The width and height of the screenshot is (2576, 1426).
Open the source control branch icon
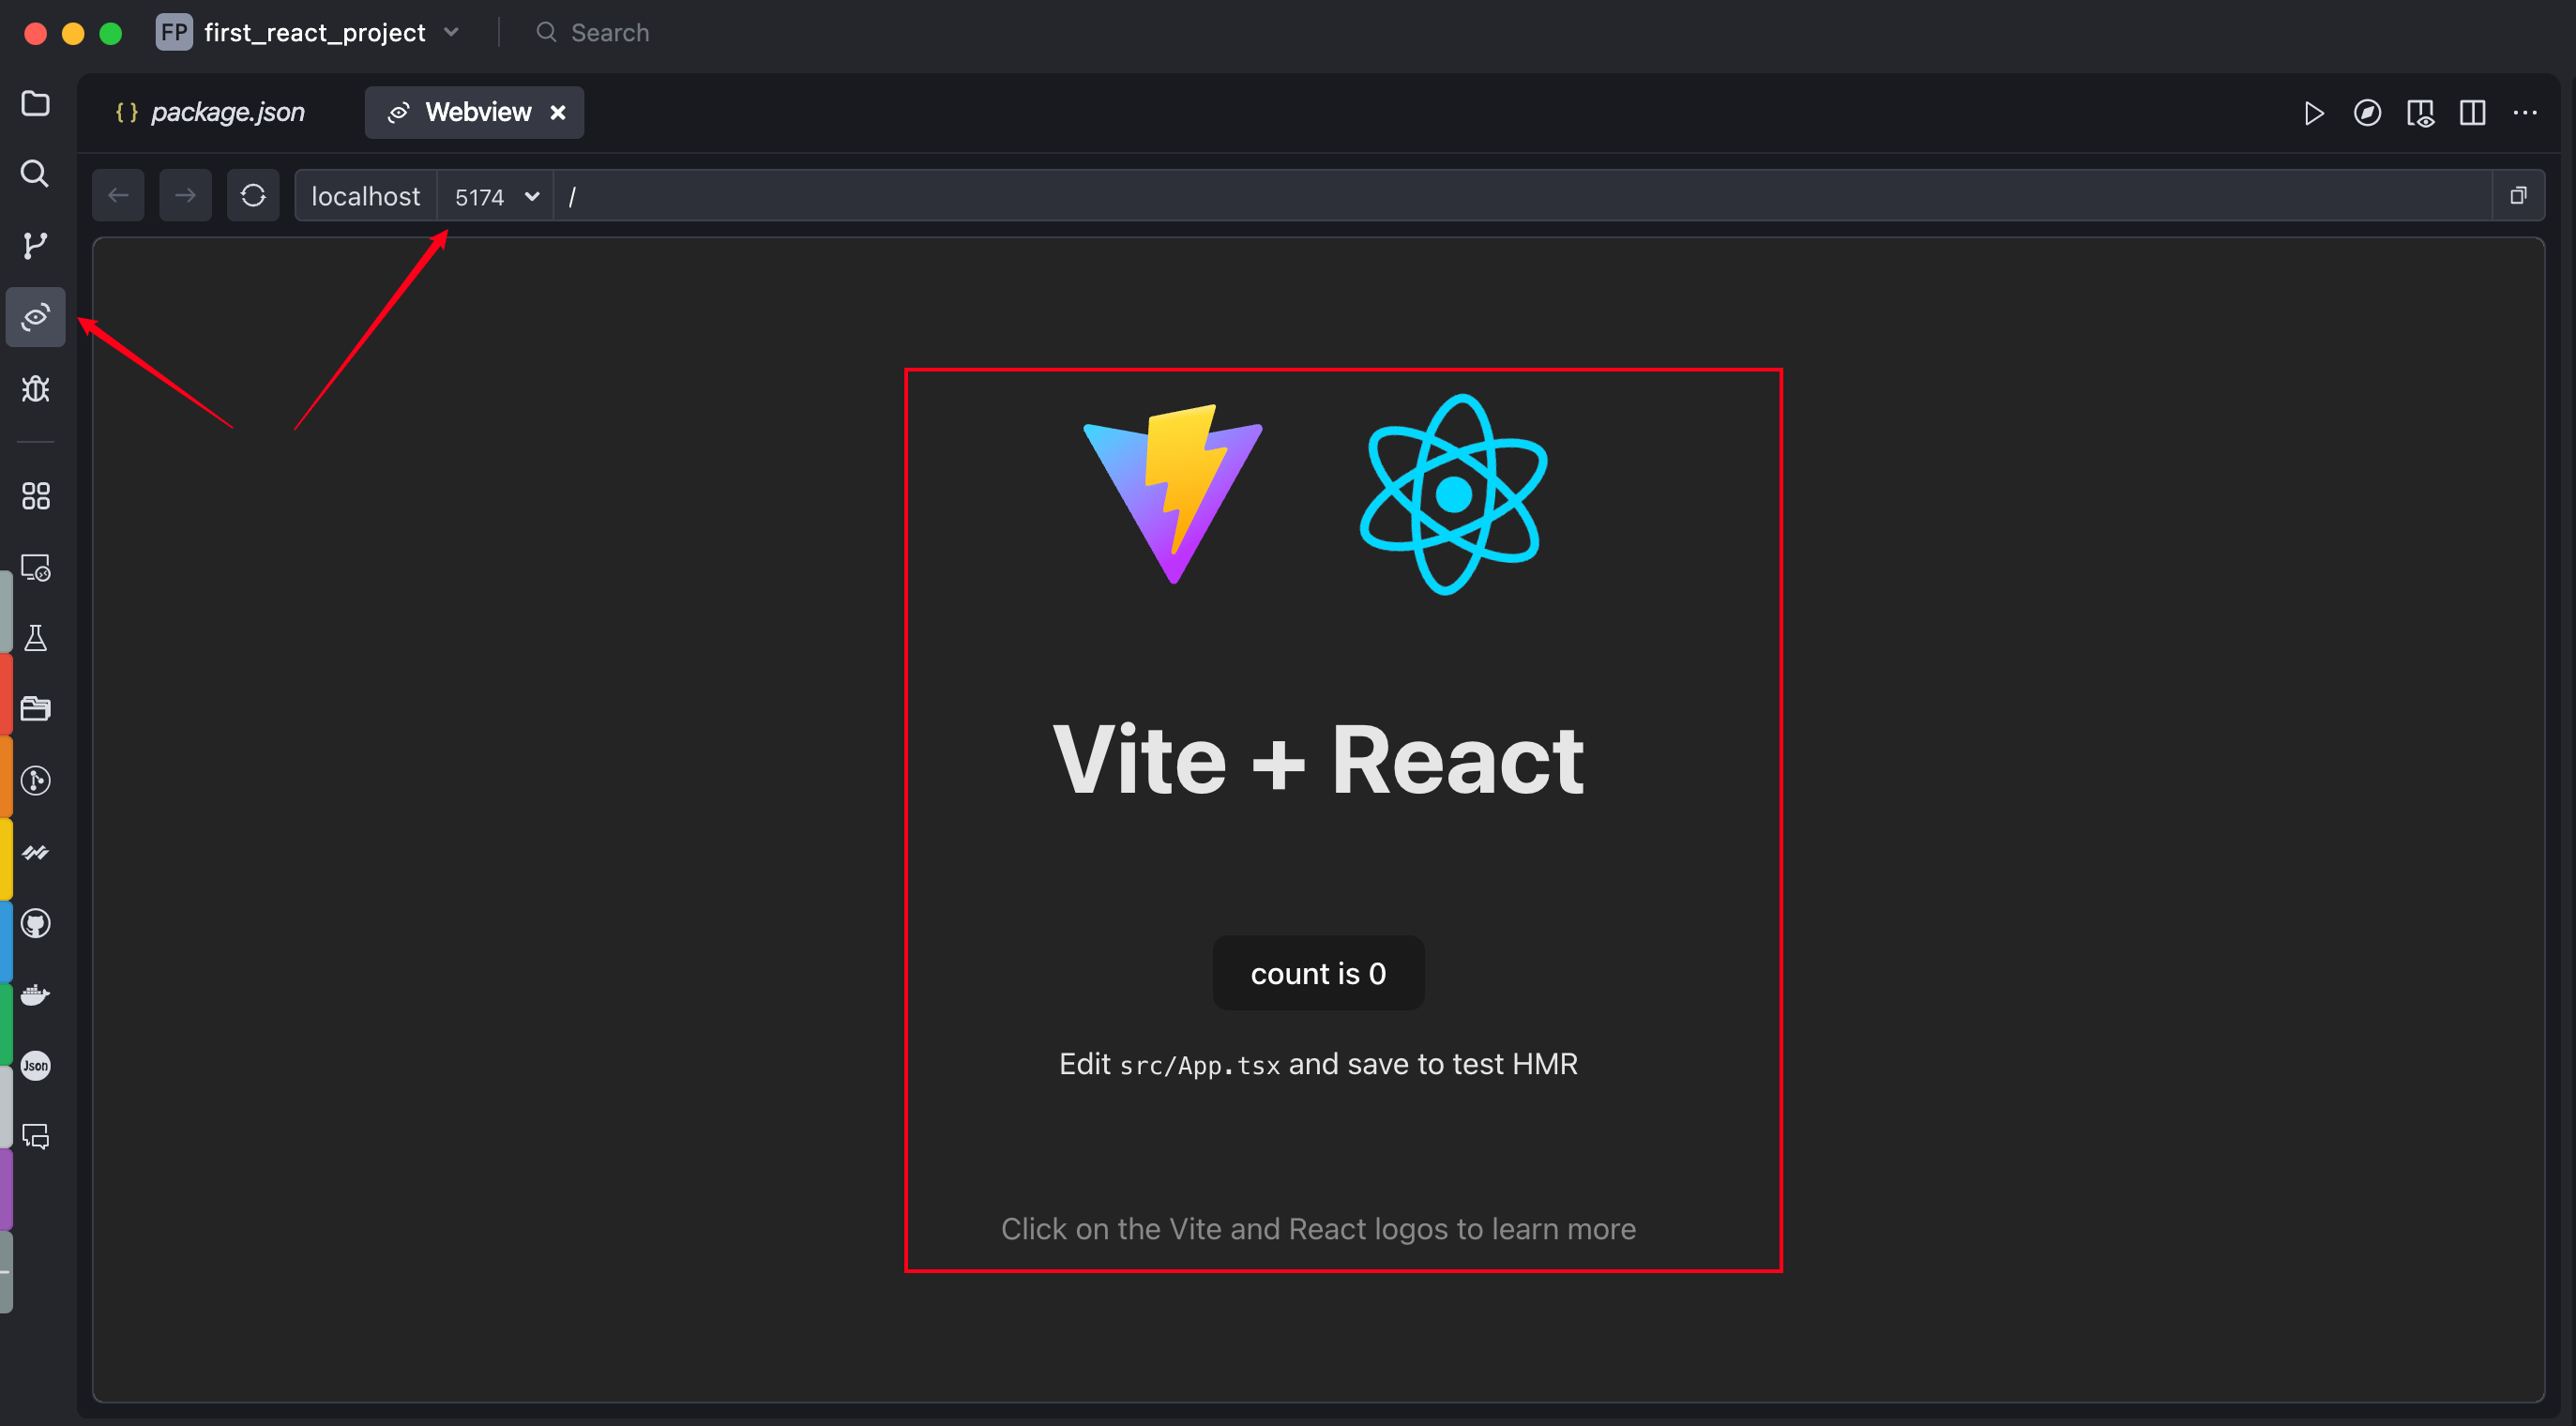click(35, 245)
